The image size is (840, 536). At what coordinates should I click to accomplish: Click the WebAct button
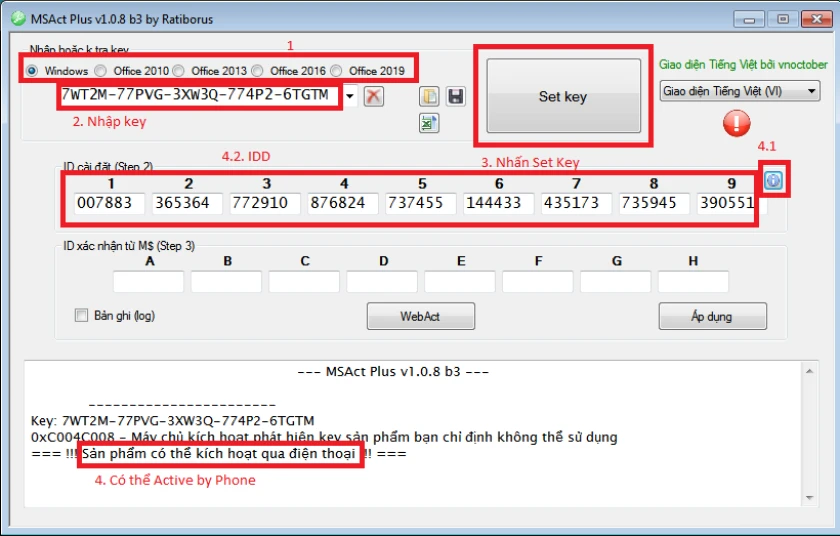pyautogui.click(x=421, y=316)
